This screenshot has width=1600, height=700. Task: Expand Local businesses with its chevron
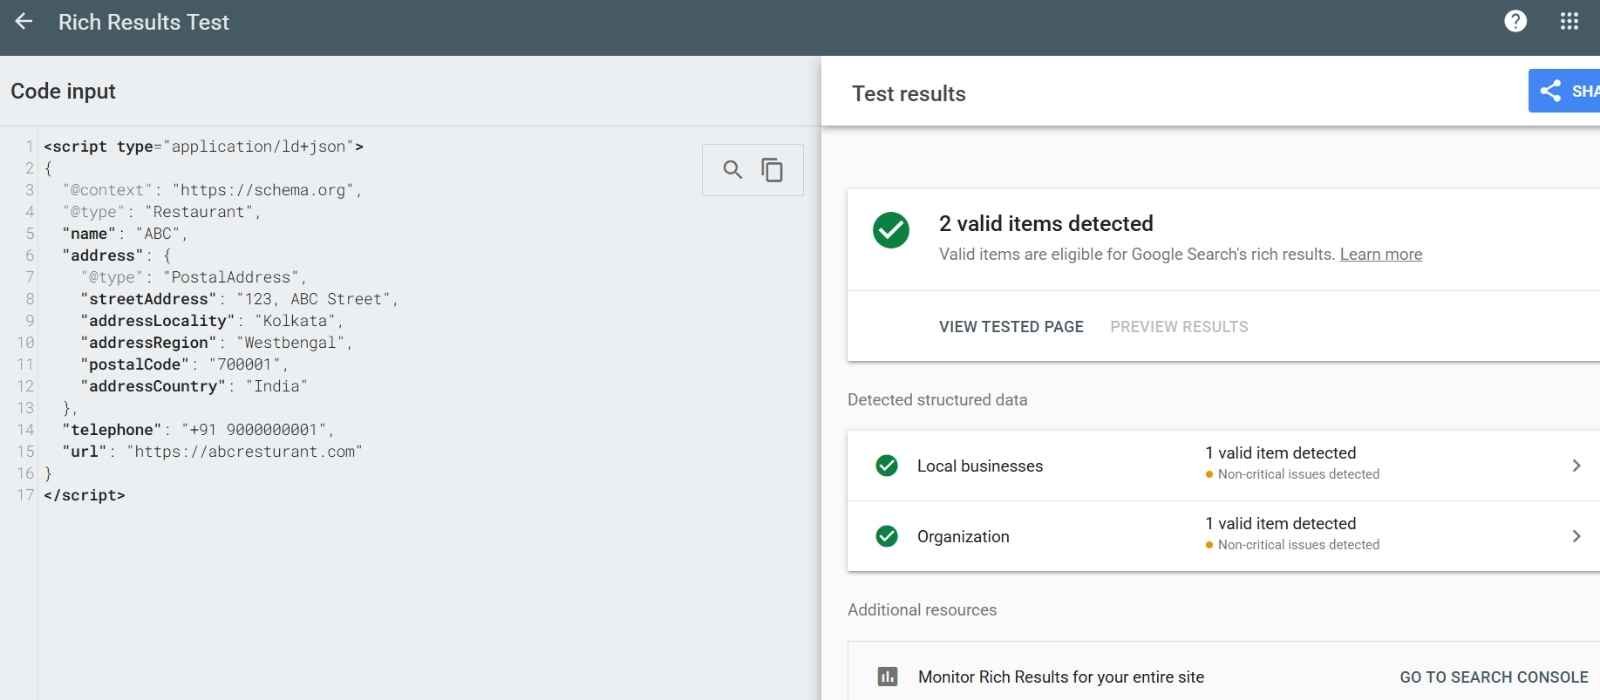tap(1576, 466)
